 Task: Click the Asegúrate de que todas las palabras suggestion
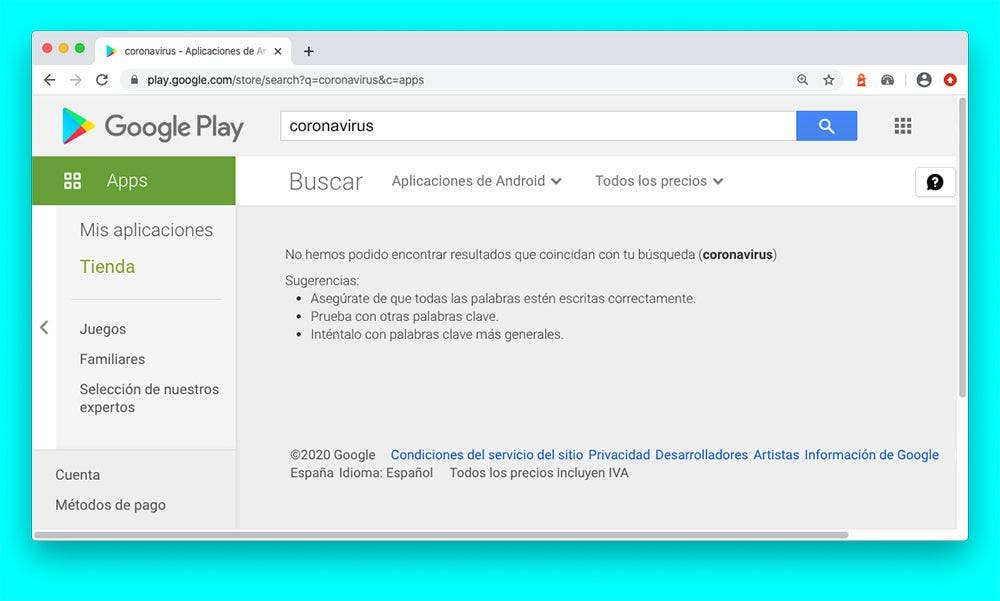(x=503, y=299)
